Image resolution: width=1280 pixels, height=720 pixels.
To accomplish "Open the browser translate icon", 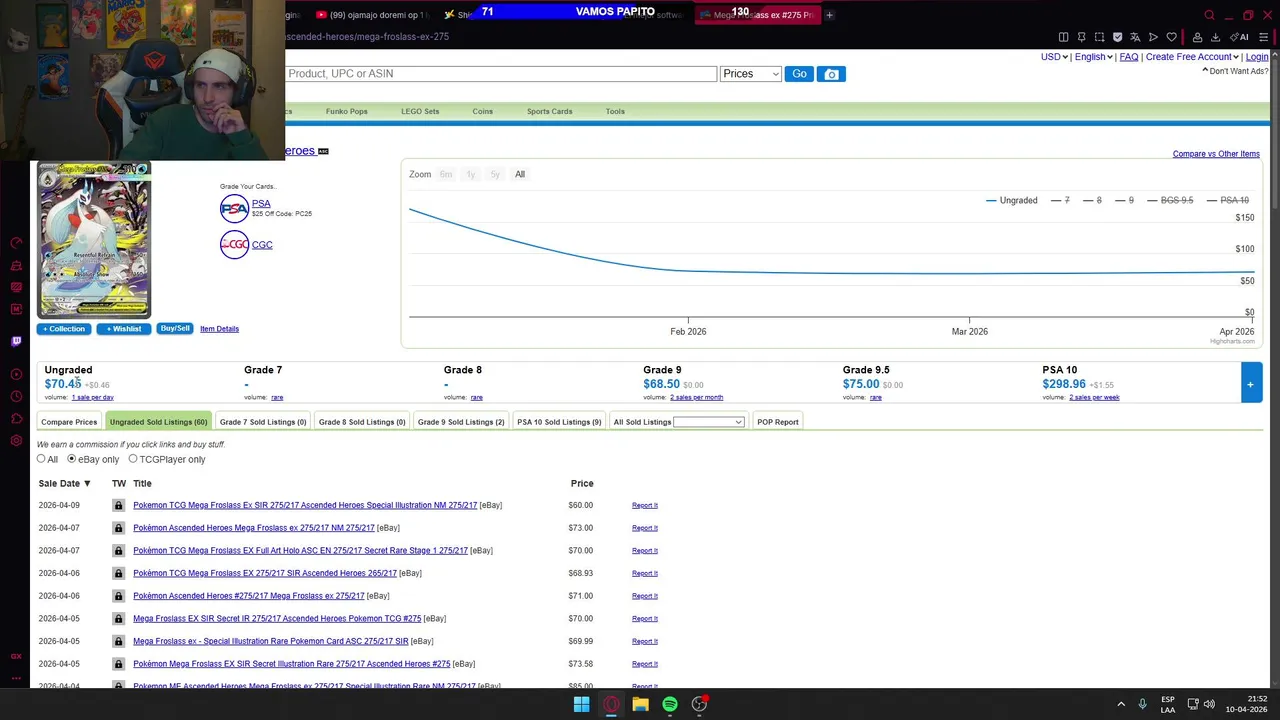I will 1135,37.
